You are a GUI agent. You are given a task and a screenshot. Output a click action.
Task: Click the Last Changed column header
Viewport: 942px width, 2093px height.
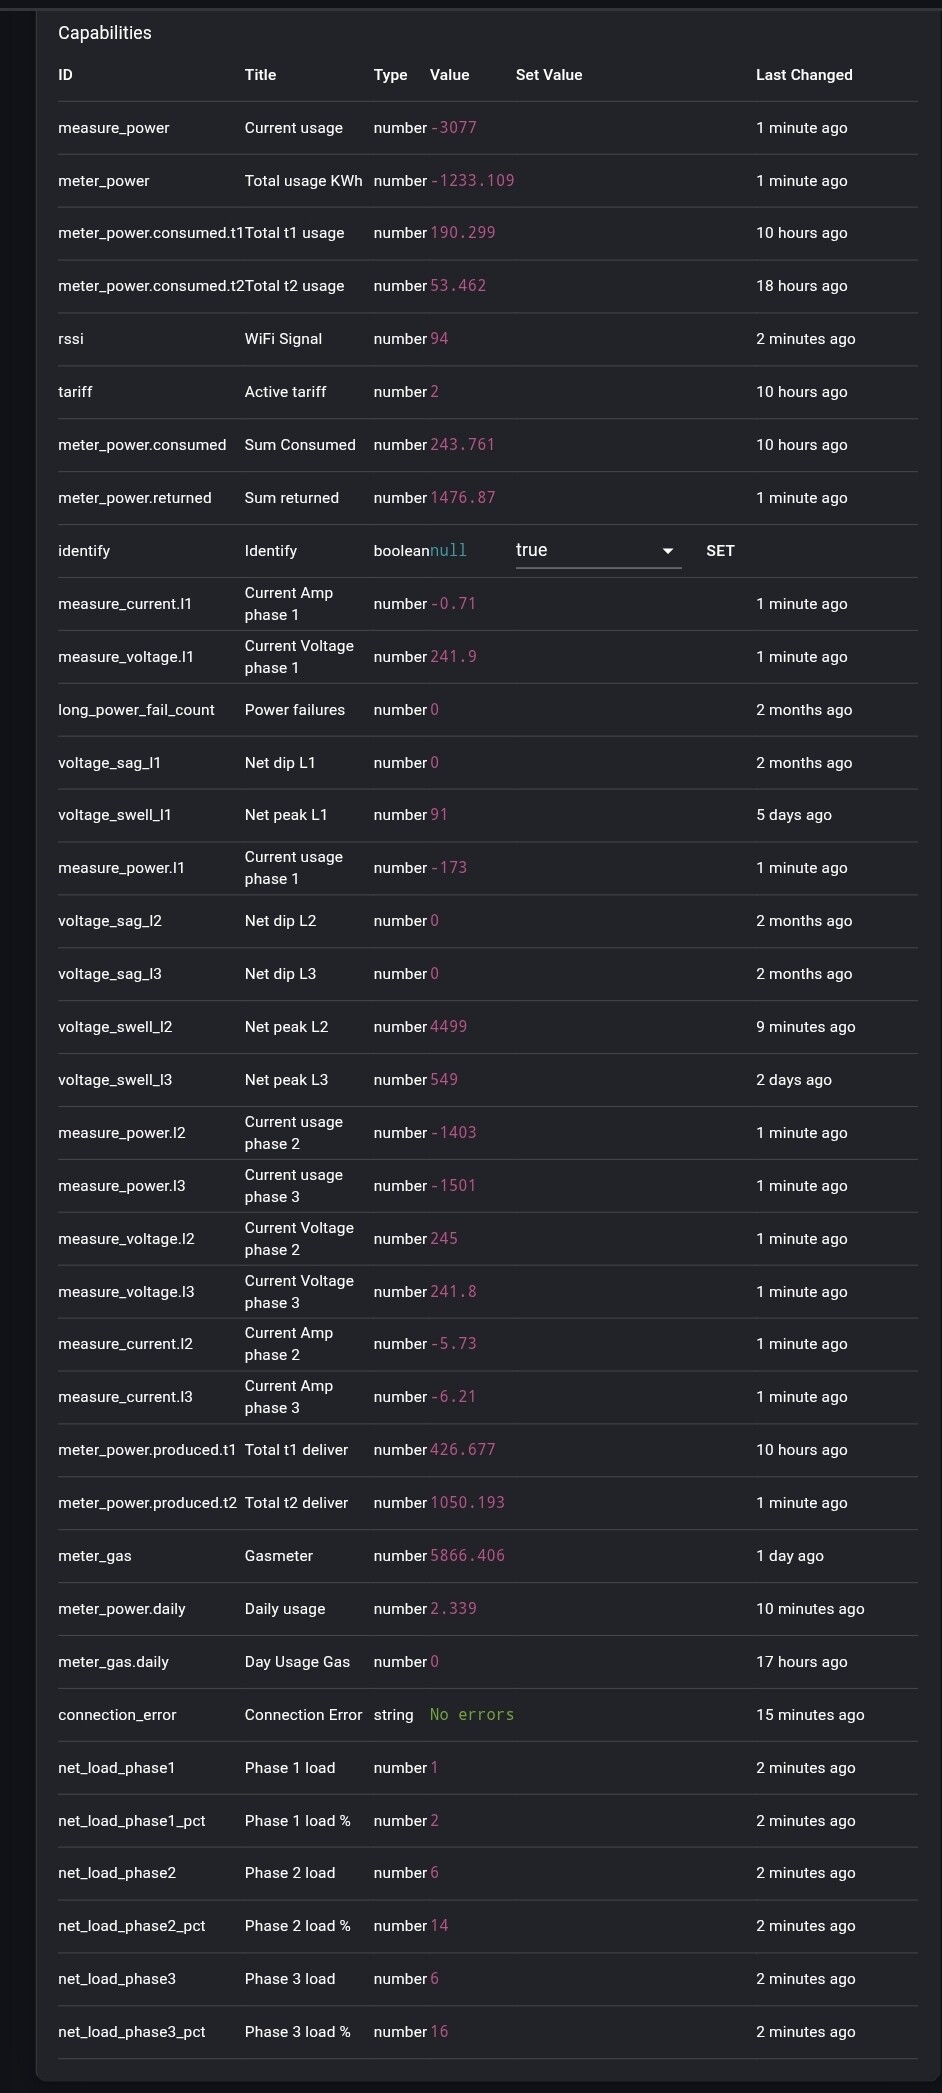(x=804, y=75)
